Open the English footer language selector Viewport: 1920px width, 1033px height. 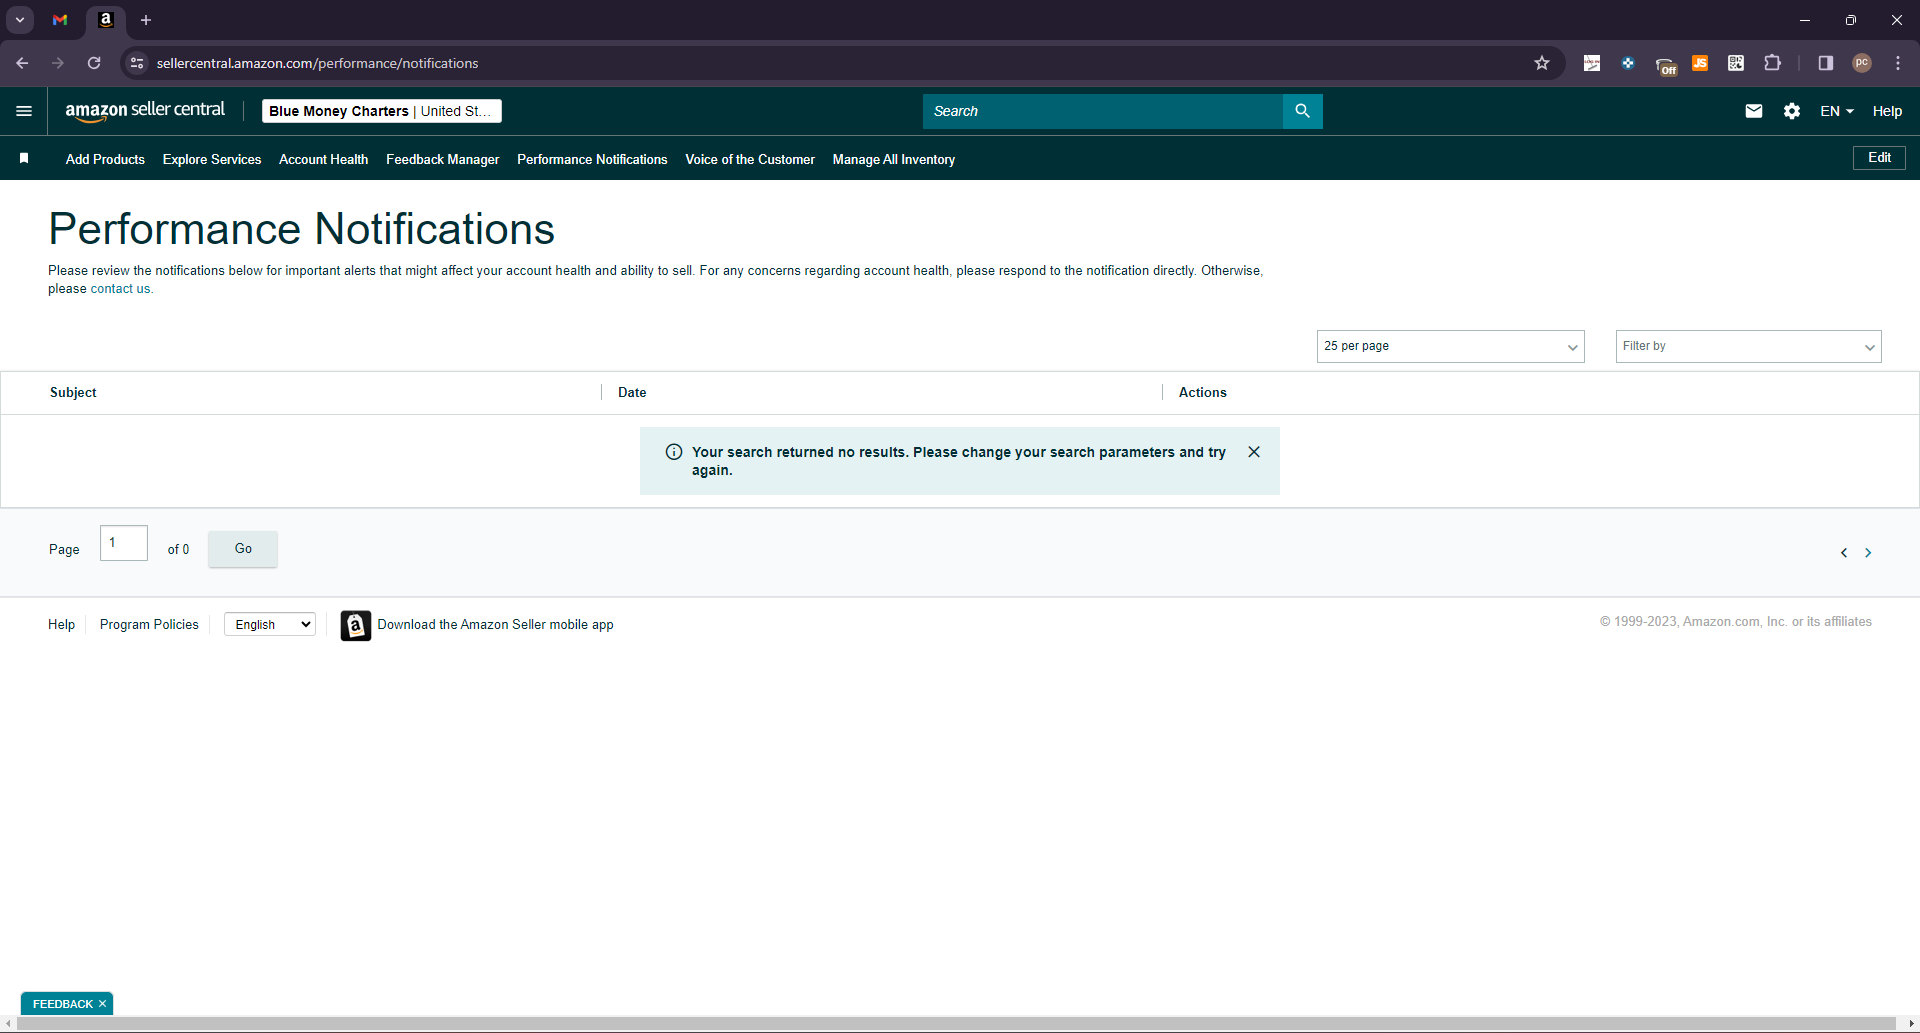pos(270,624)
